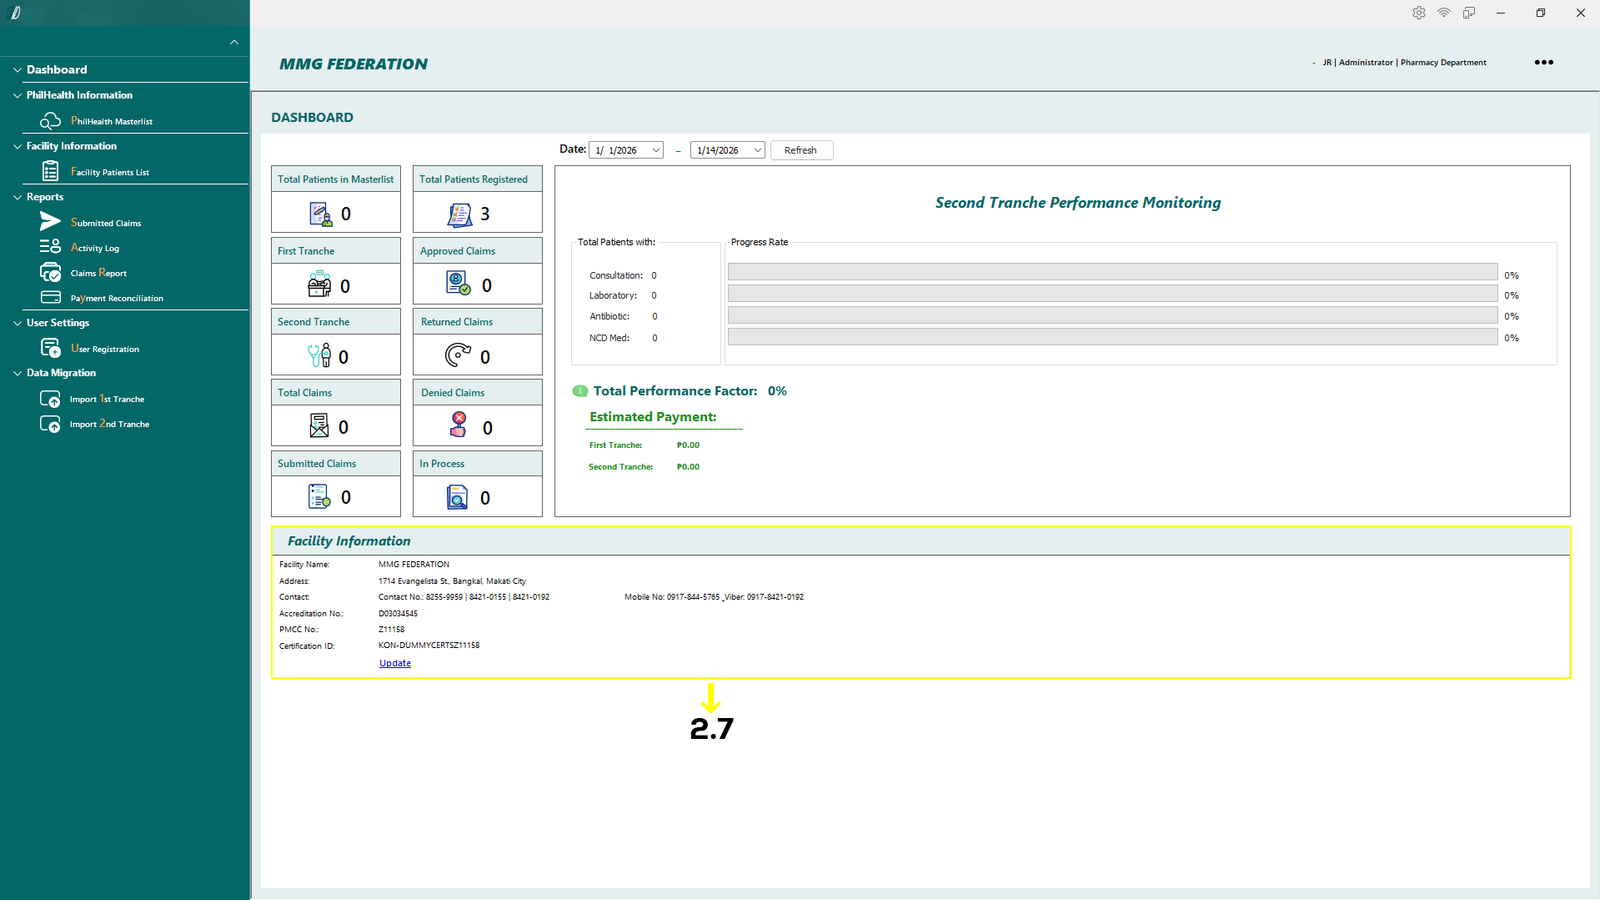Open PhilHealth Masterlist cloud icon
Image resolution: width=1600 pixels, height=900 pixels.
[x=50, y=121]
